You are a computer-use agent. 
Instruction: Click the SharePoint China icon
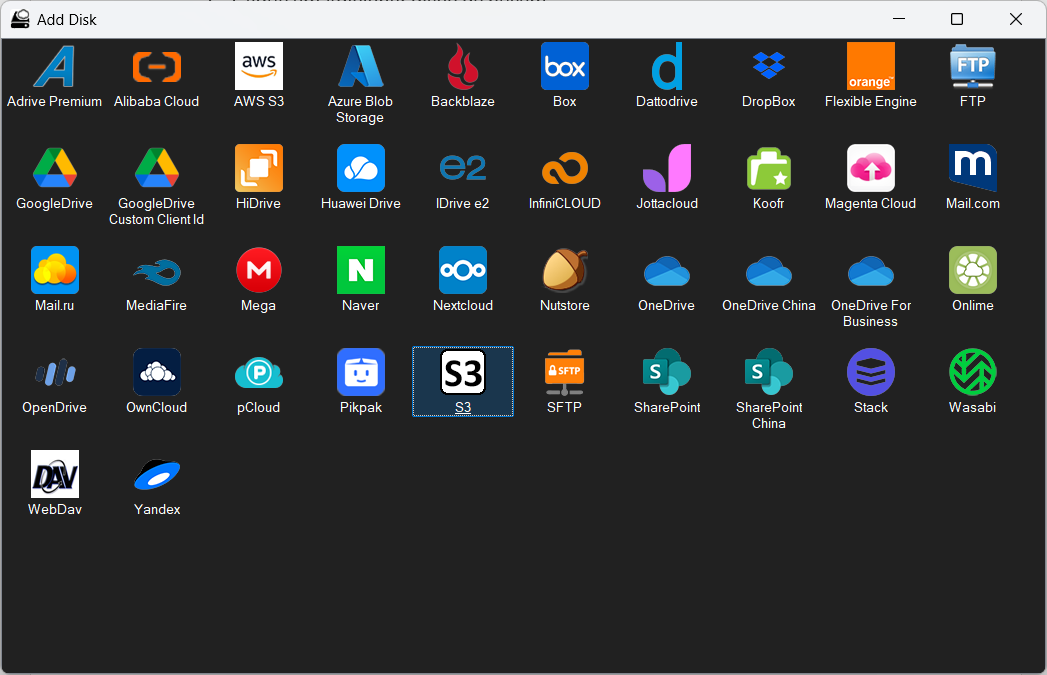[768, 373]
